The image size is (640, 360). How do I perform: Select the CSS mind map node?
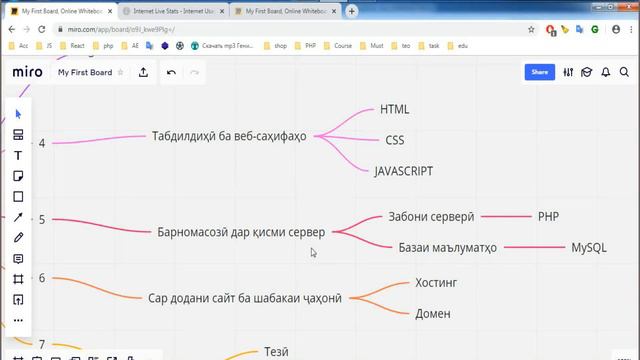click(395, 140)
